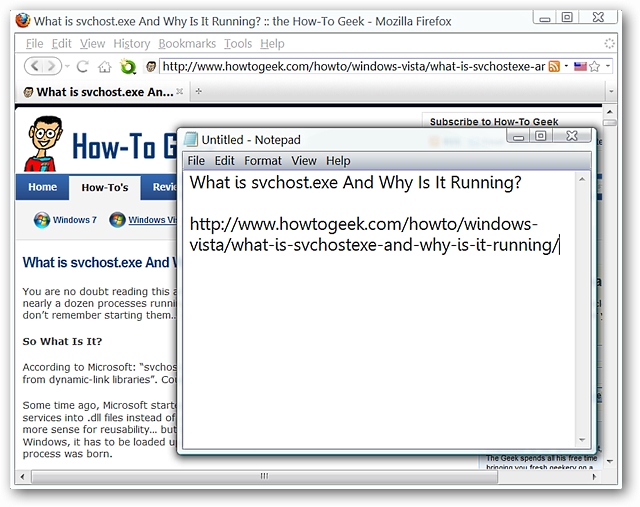Open history dropdown next to forward button
This screenshot has width=640, height=507.
(67, 66)
